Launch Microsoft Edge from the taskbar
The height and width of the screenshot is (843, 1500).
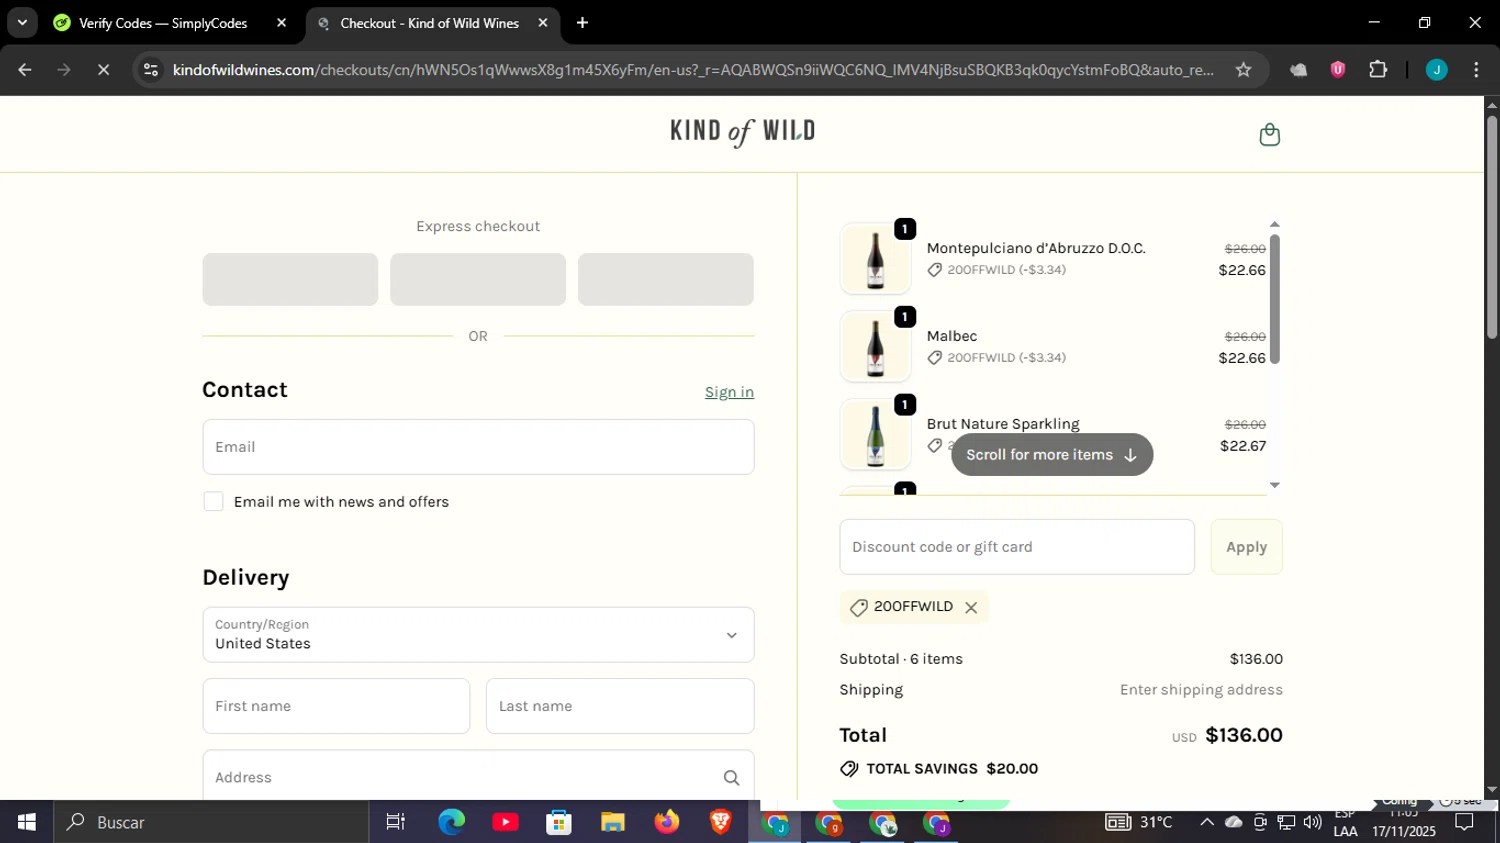(451, 822)
